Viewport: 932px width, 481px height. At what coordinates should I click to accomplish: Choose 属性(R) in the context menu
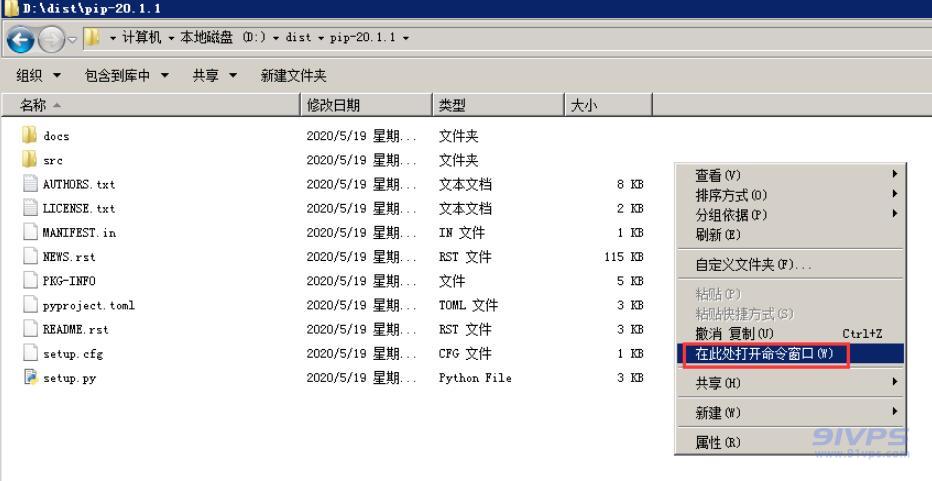click(790, 442)
